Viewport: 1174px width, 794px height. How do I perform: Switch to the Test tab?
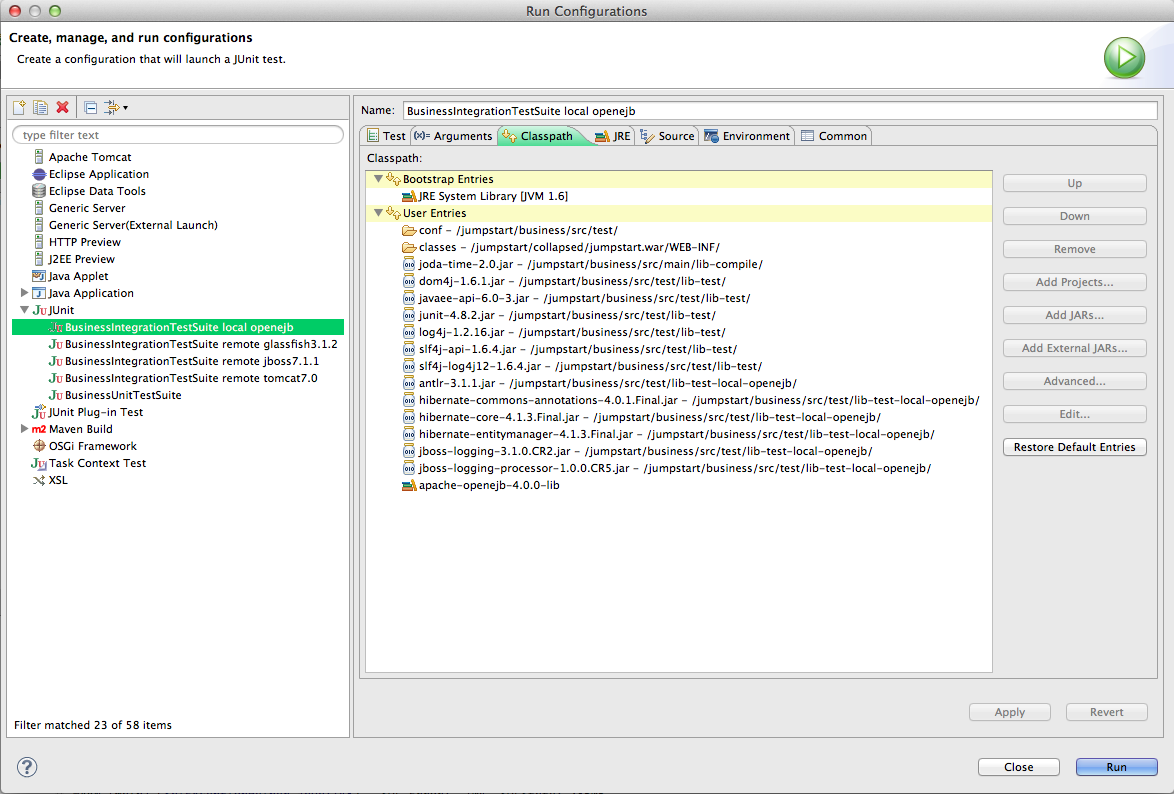click(386, 136)
